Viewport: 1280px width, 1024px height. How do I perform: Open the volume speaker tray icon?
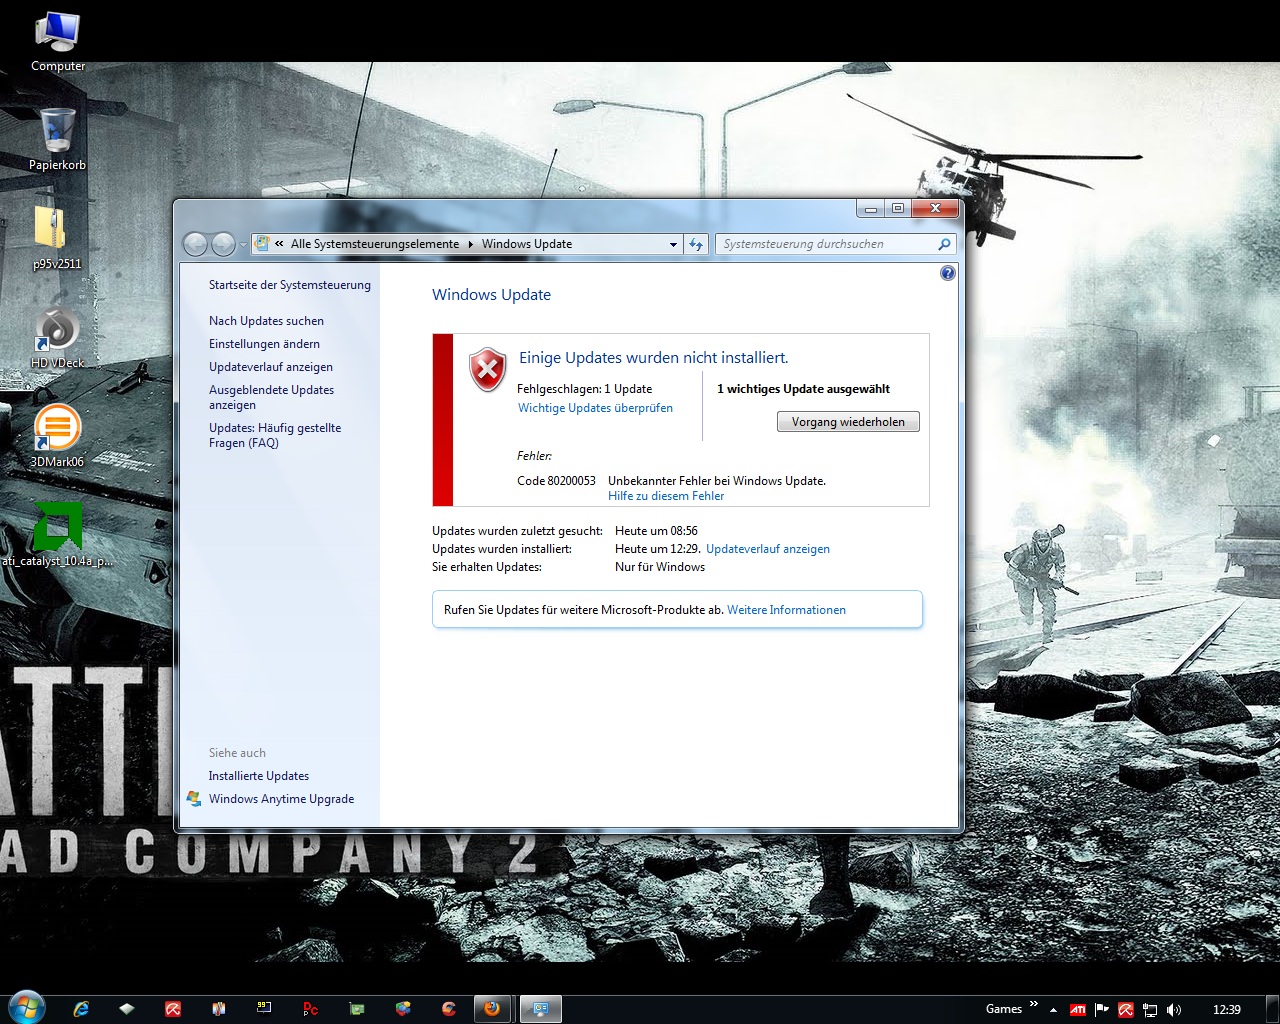tap(1174, 1010)
